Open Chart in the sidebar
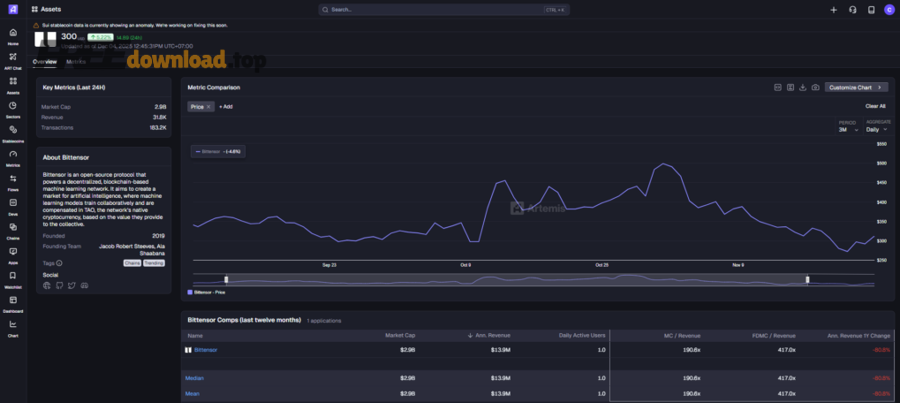Image resolution: width=900 pixels, height=403 pixels. coord(13,328)
